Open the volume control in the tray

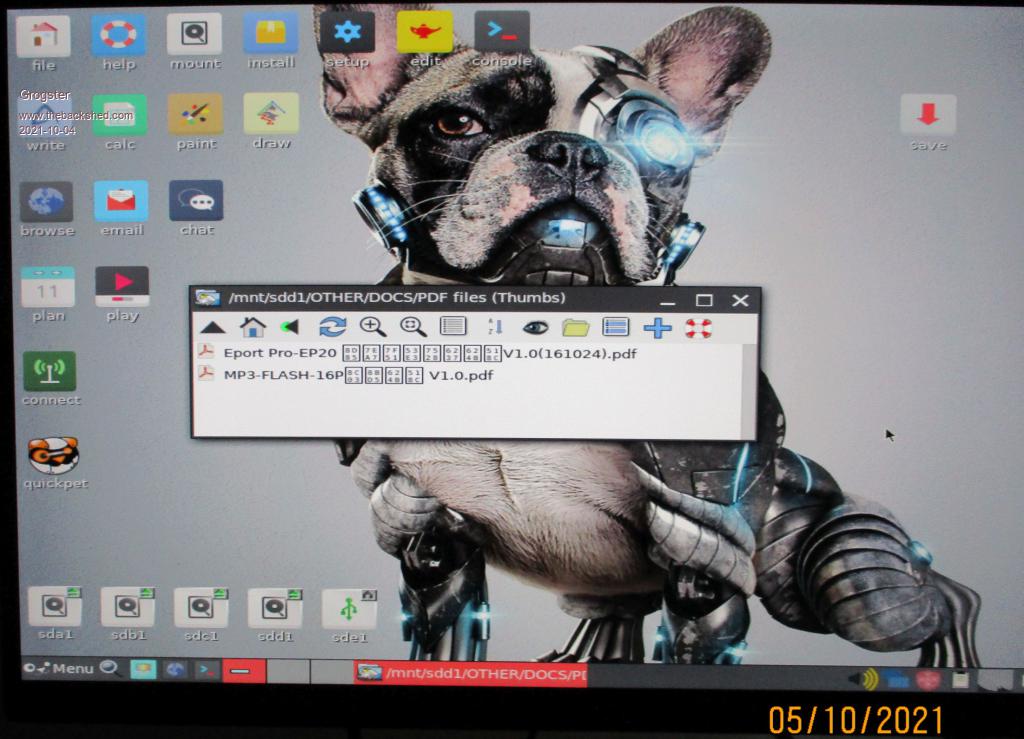click(862, 679)
